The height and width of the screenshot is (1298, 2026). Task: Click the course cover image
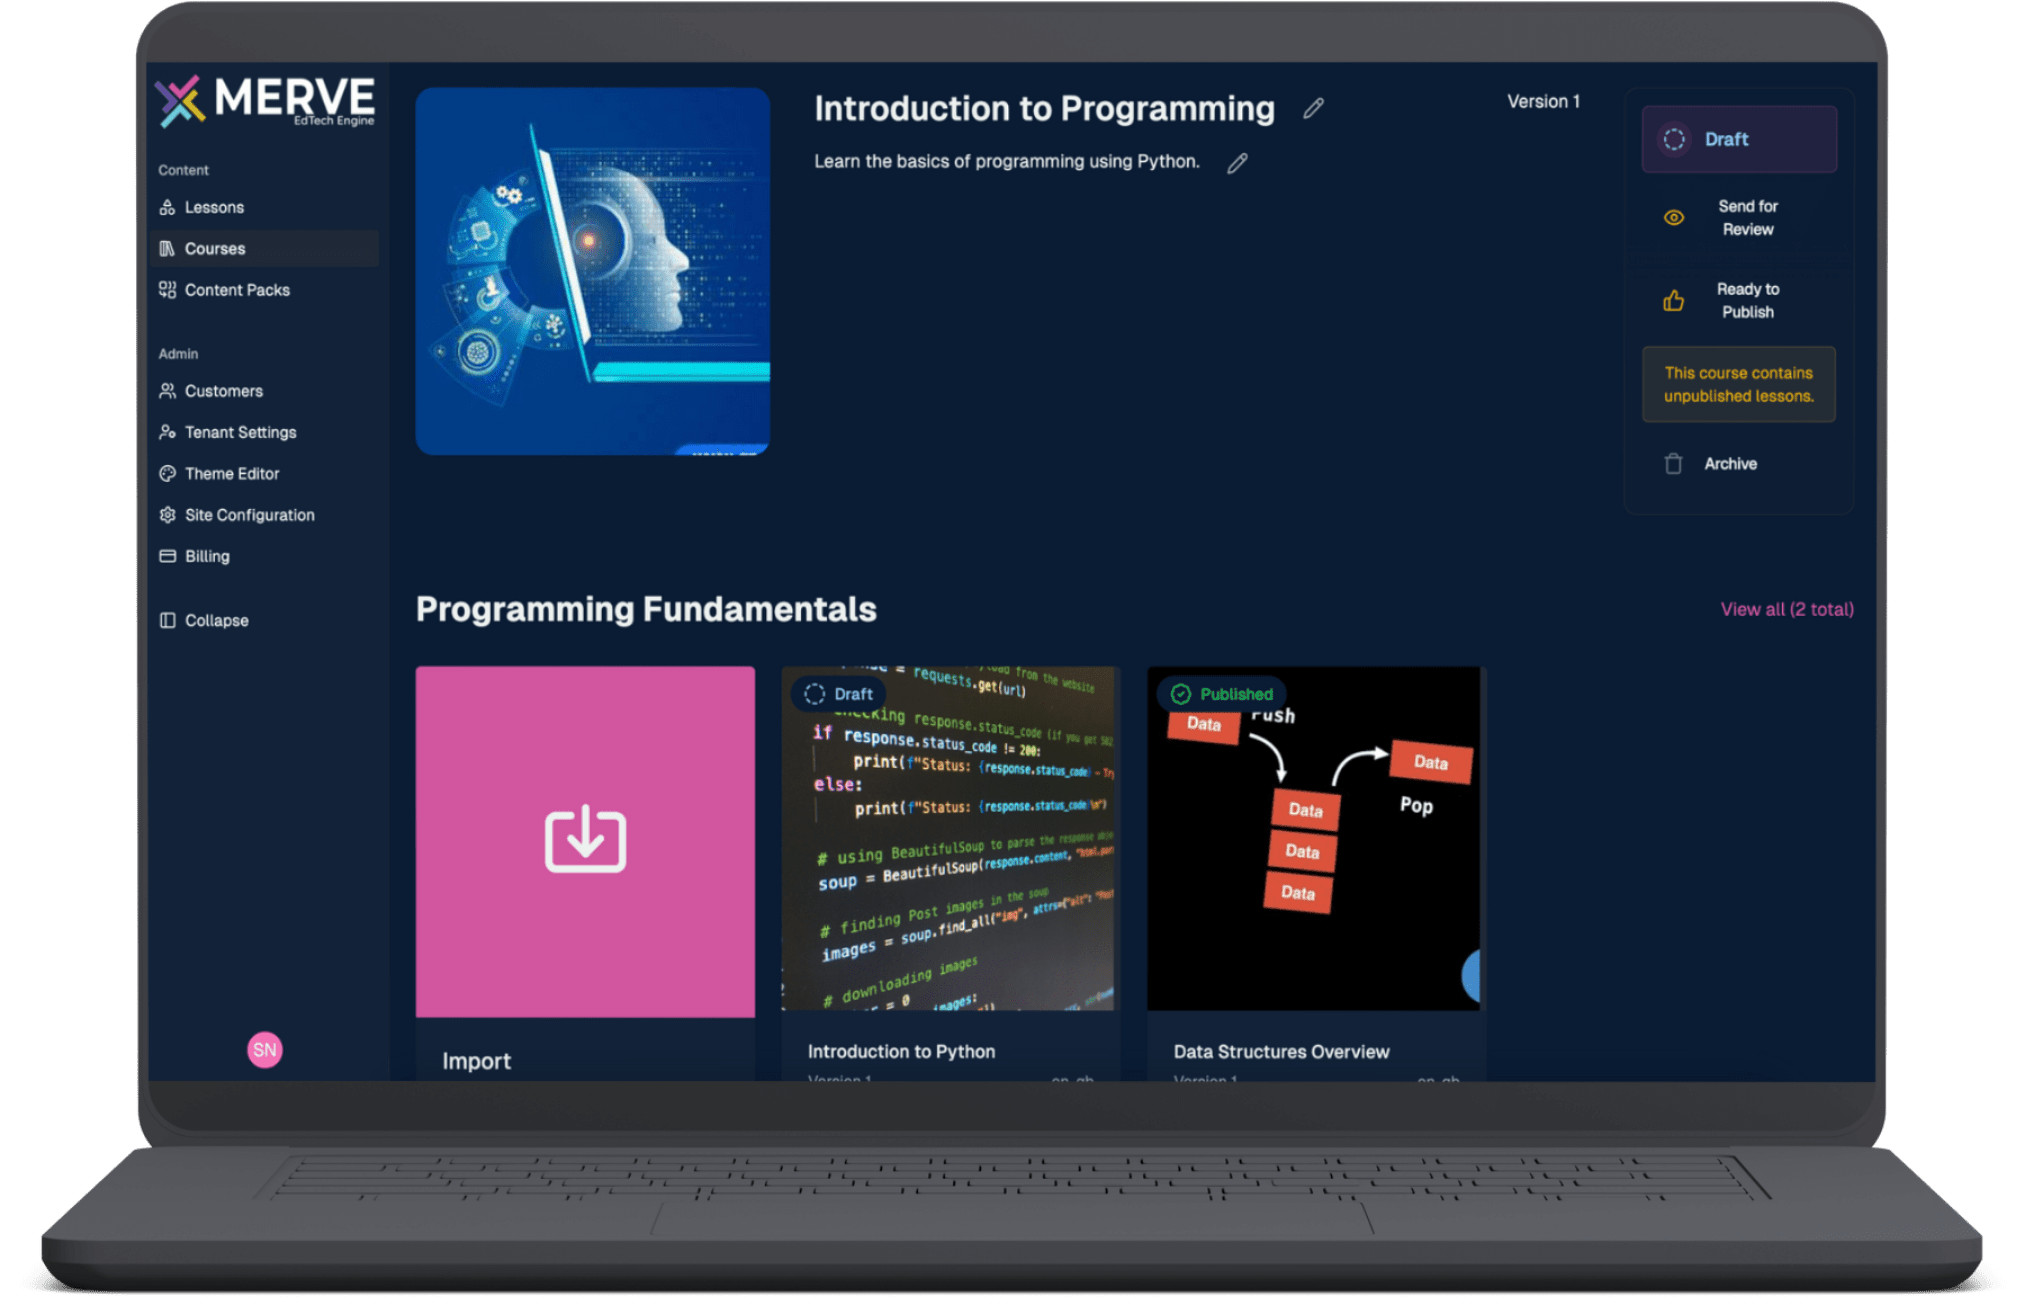pyautogui.click(x=593, y=271)
